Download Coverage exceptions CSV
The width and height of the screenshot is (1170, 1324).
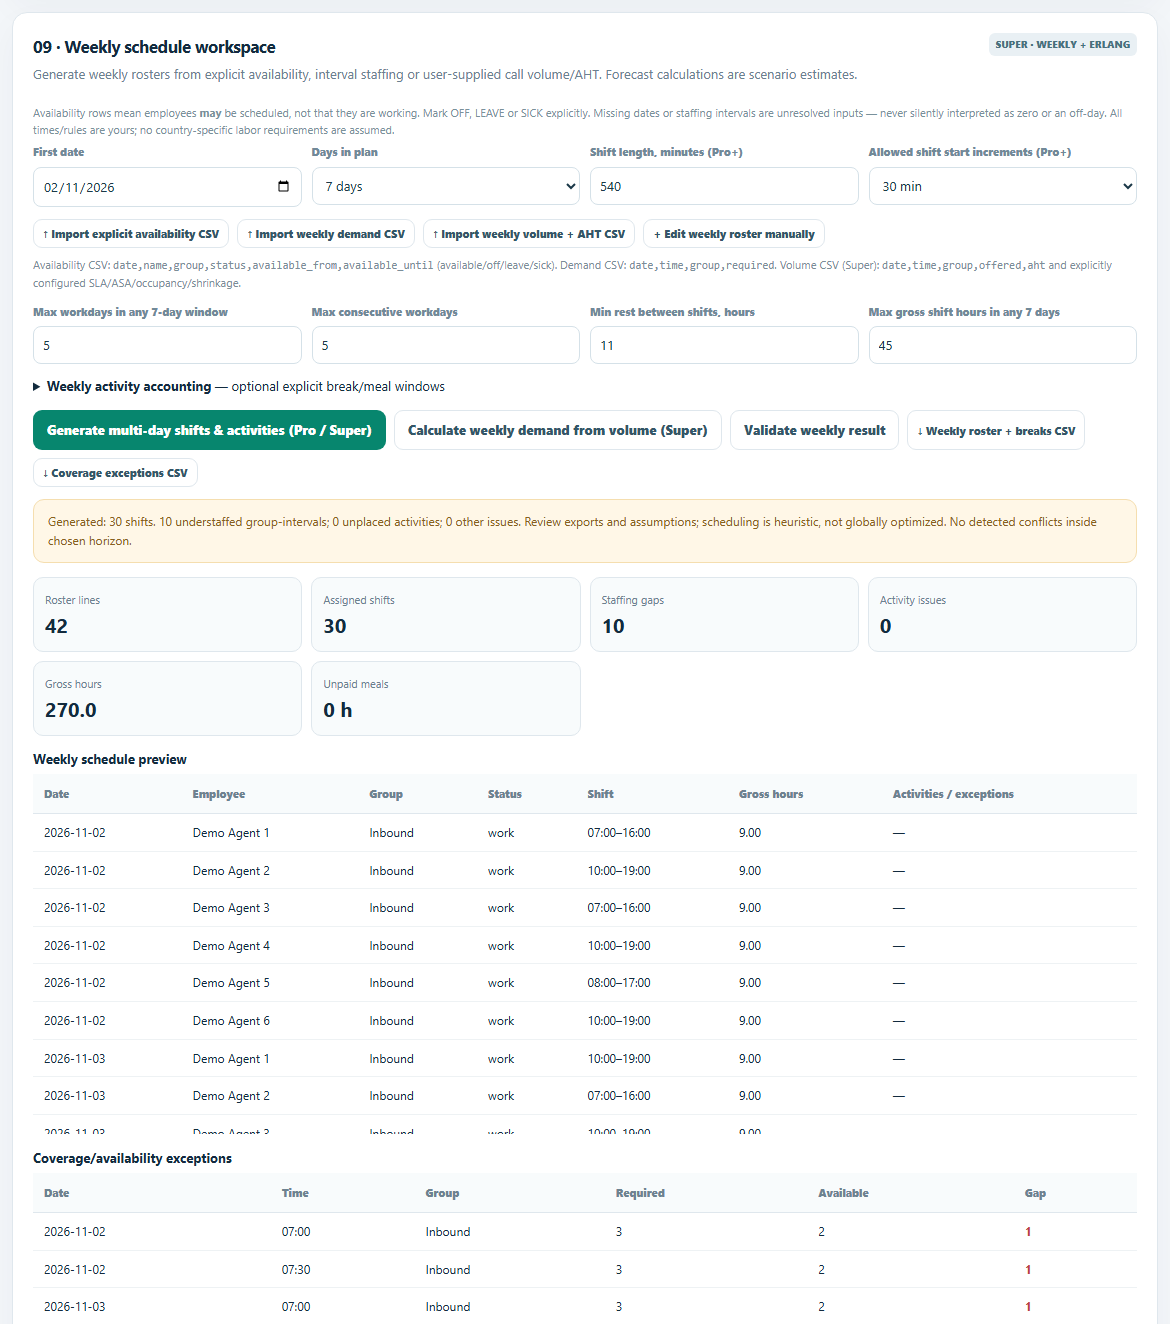[115, 473]
